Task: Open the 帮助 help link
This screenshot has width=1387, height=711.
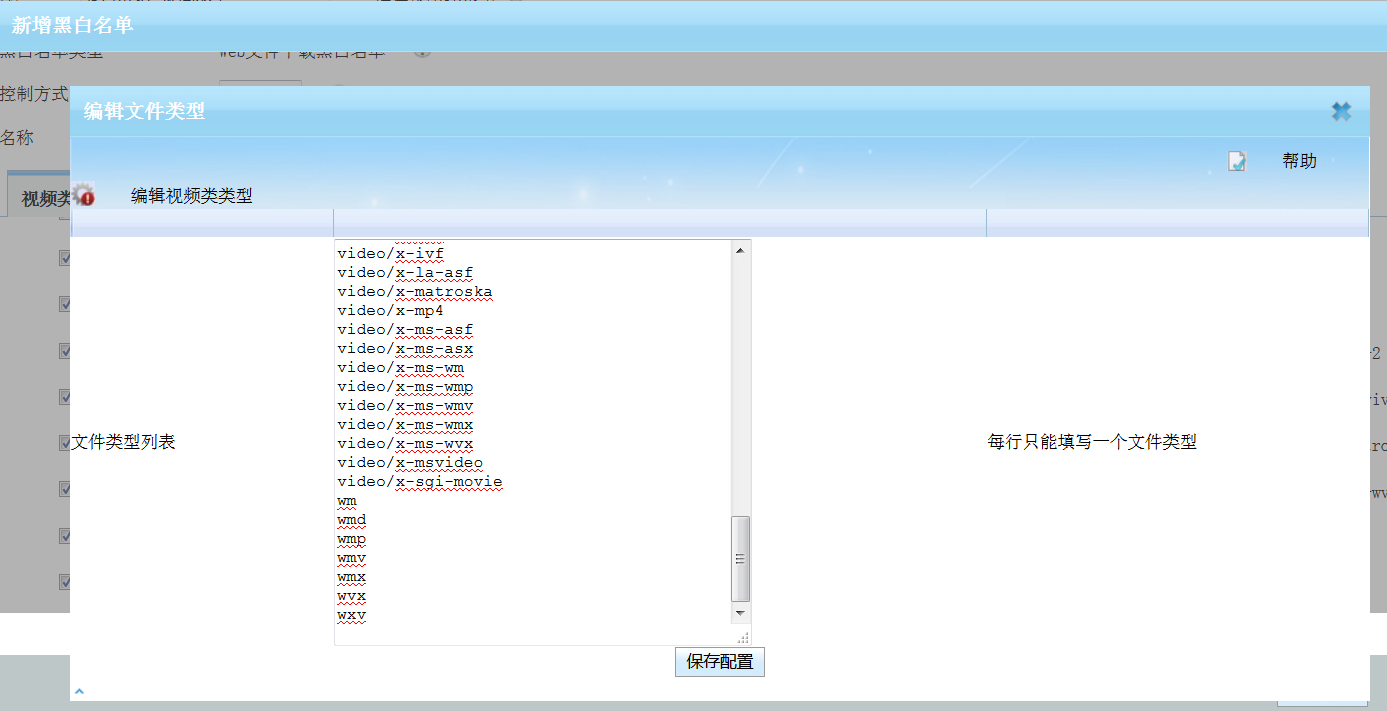Action: 1299,161
